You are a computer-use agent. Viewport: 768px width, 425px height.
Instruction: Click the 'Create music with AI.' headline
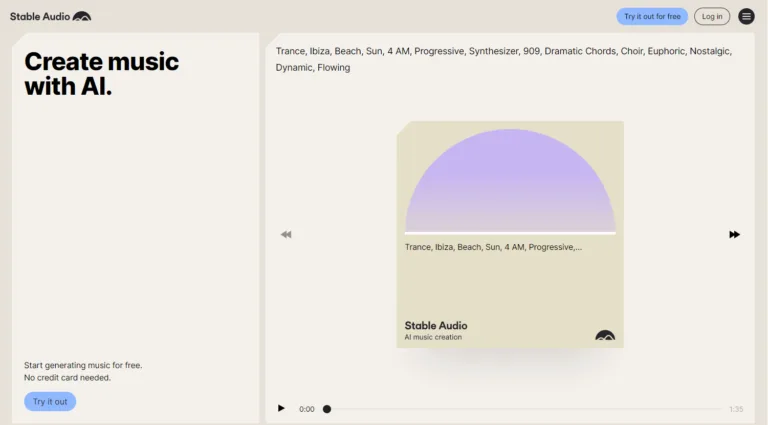[101, 74]
